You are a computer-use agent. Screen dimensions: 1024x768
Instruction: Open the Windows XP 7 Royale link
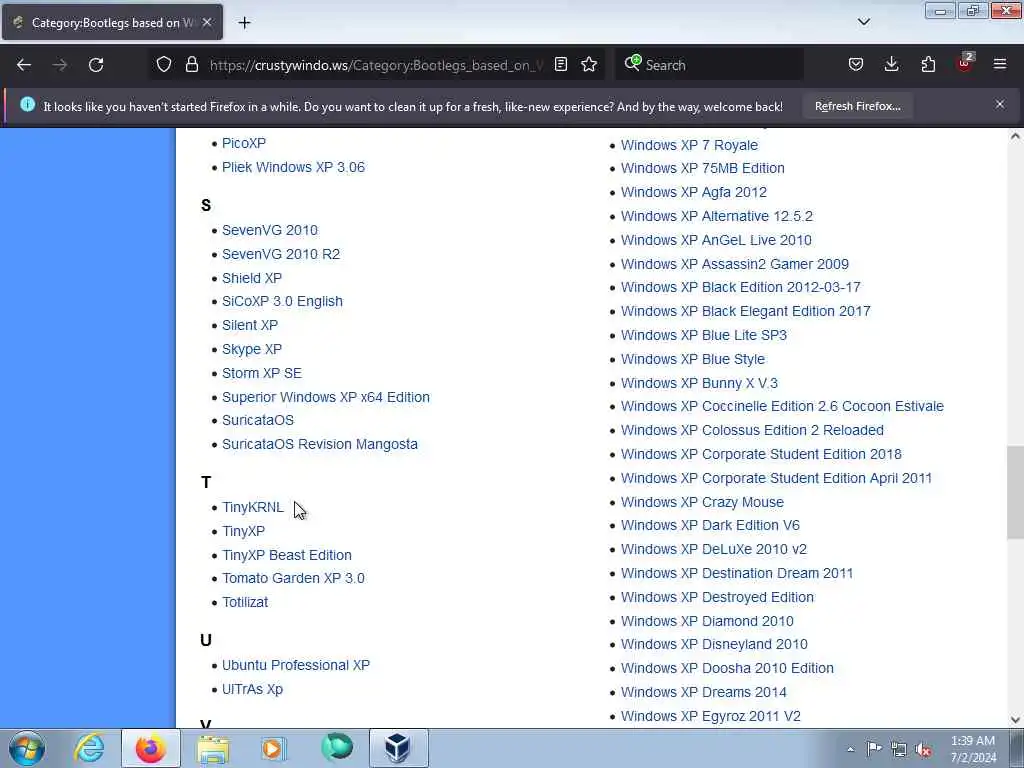click(x=690, y=145)
